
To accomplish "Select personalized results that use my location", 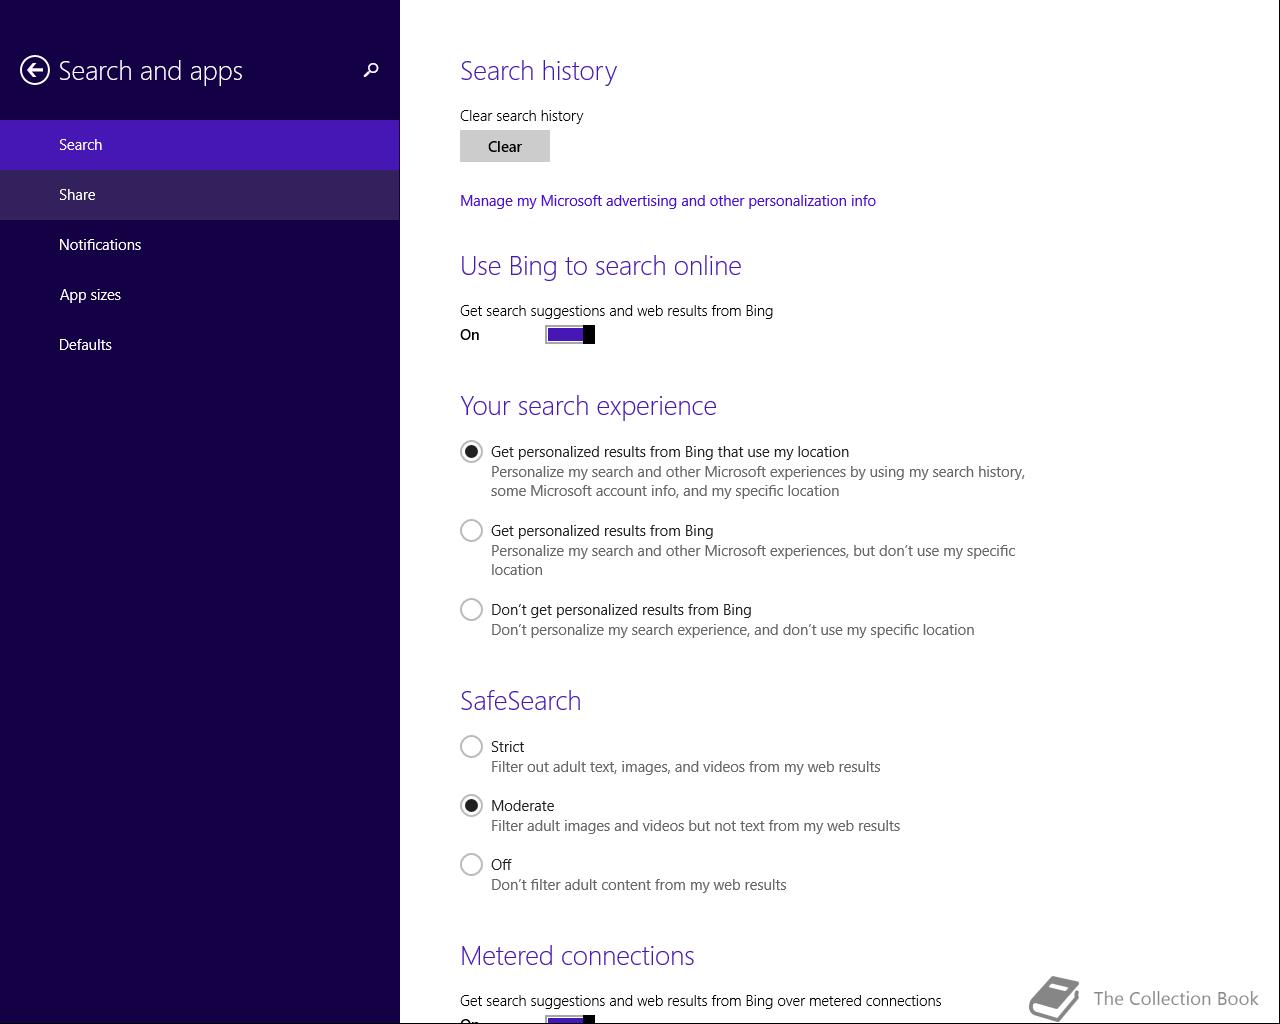I will click(471, 452).
